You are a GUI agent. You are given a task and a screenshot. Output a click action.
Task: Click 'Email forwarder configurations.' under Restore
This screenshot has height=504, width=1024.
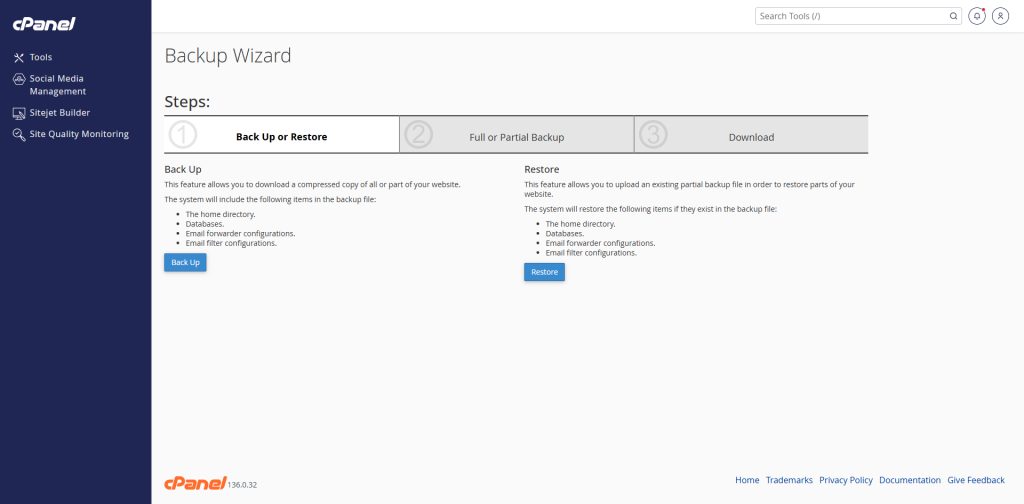click(x=600, y=243)
